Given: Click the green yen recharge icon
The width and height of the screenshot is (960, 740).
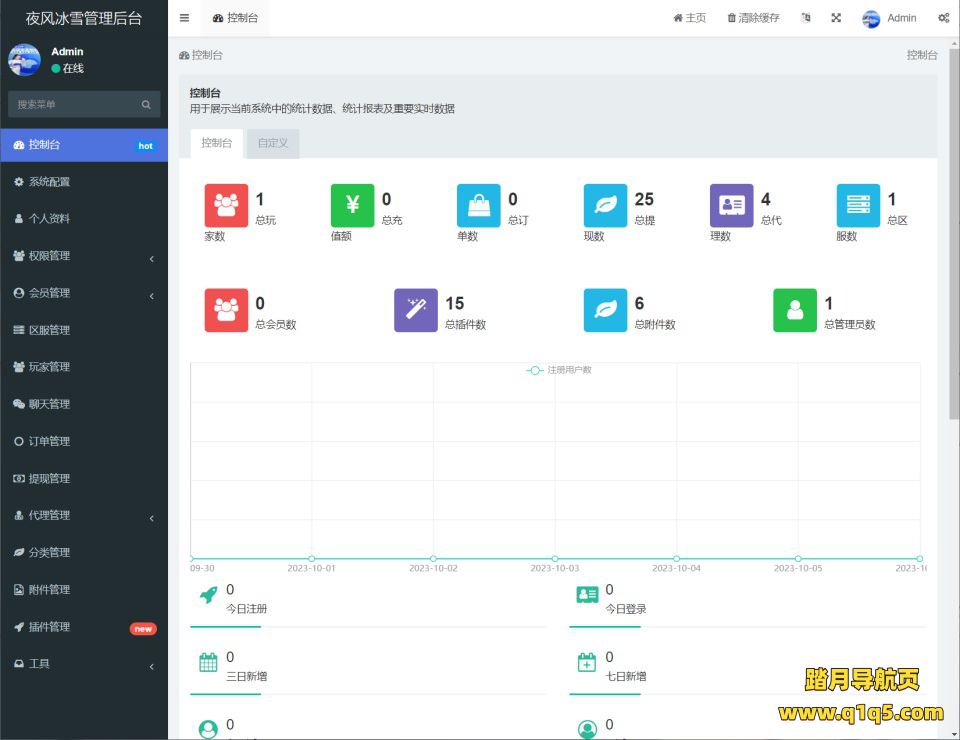Looking at the screenshot, I should pos(352,206).
